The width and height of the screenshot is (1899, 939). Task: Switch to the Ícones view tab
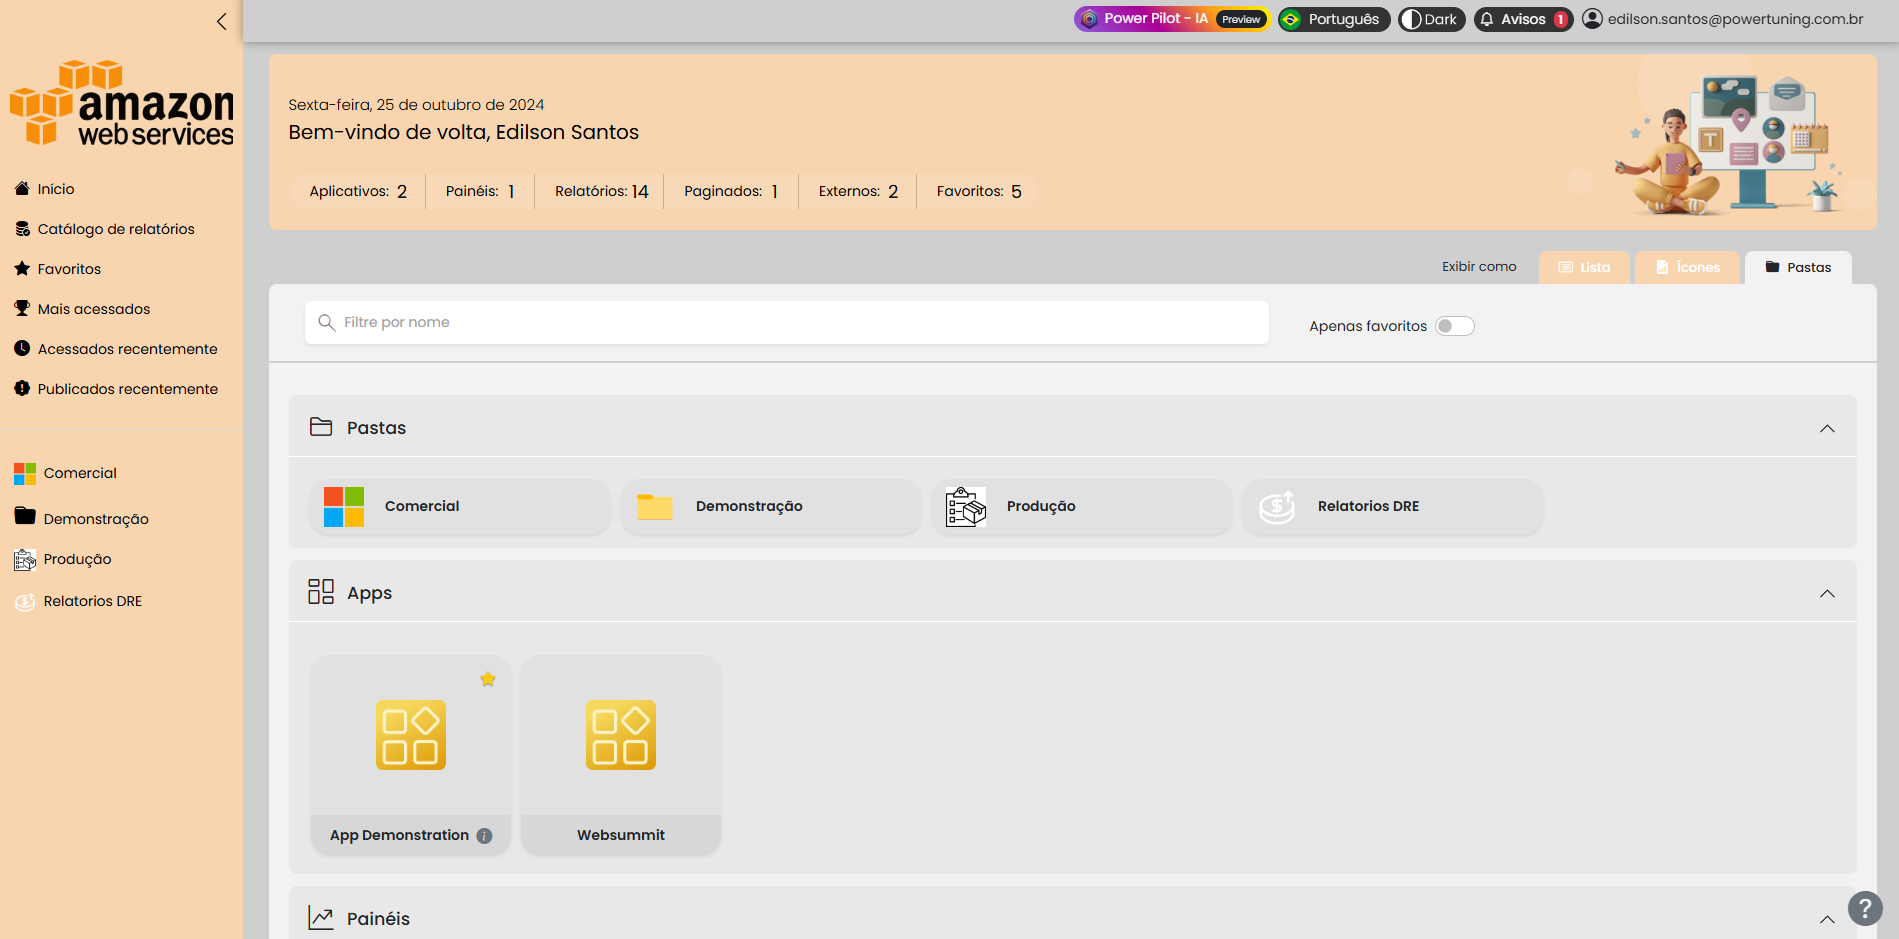click(1687, 268)
